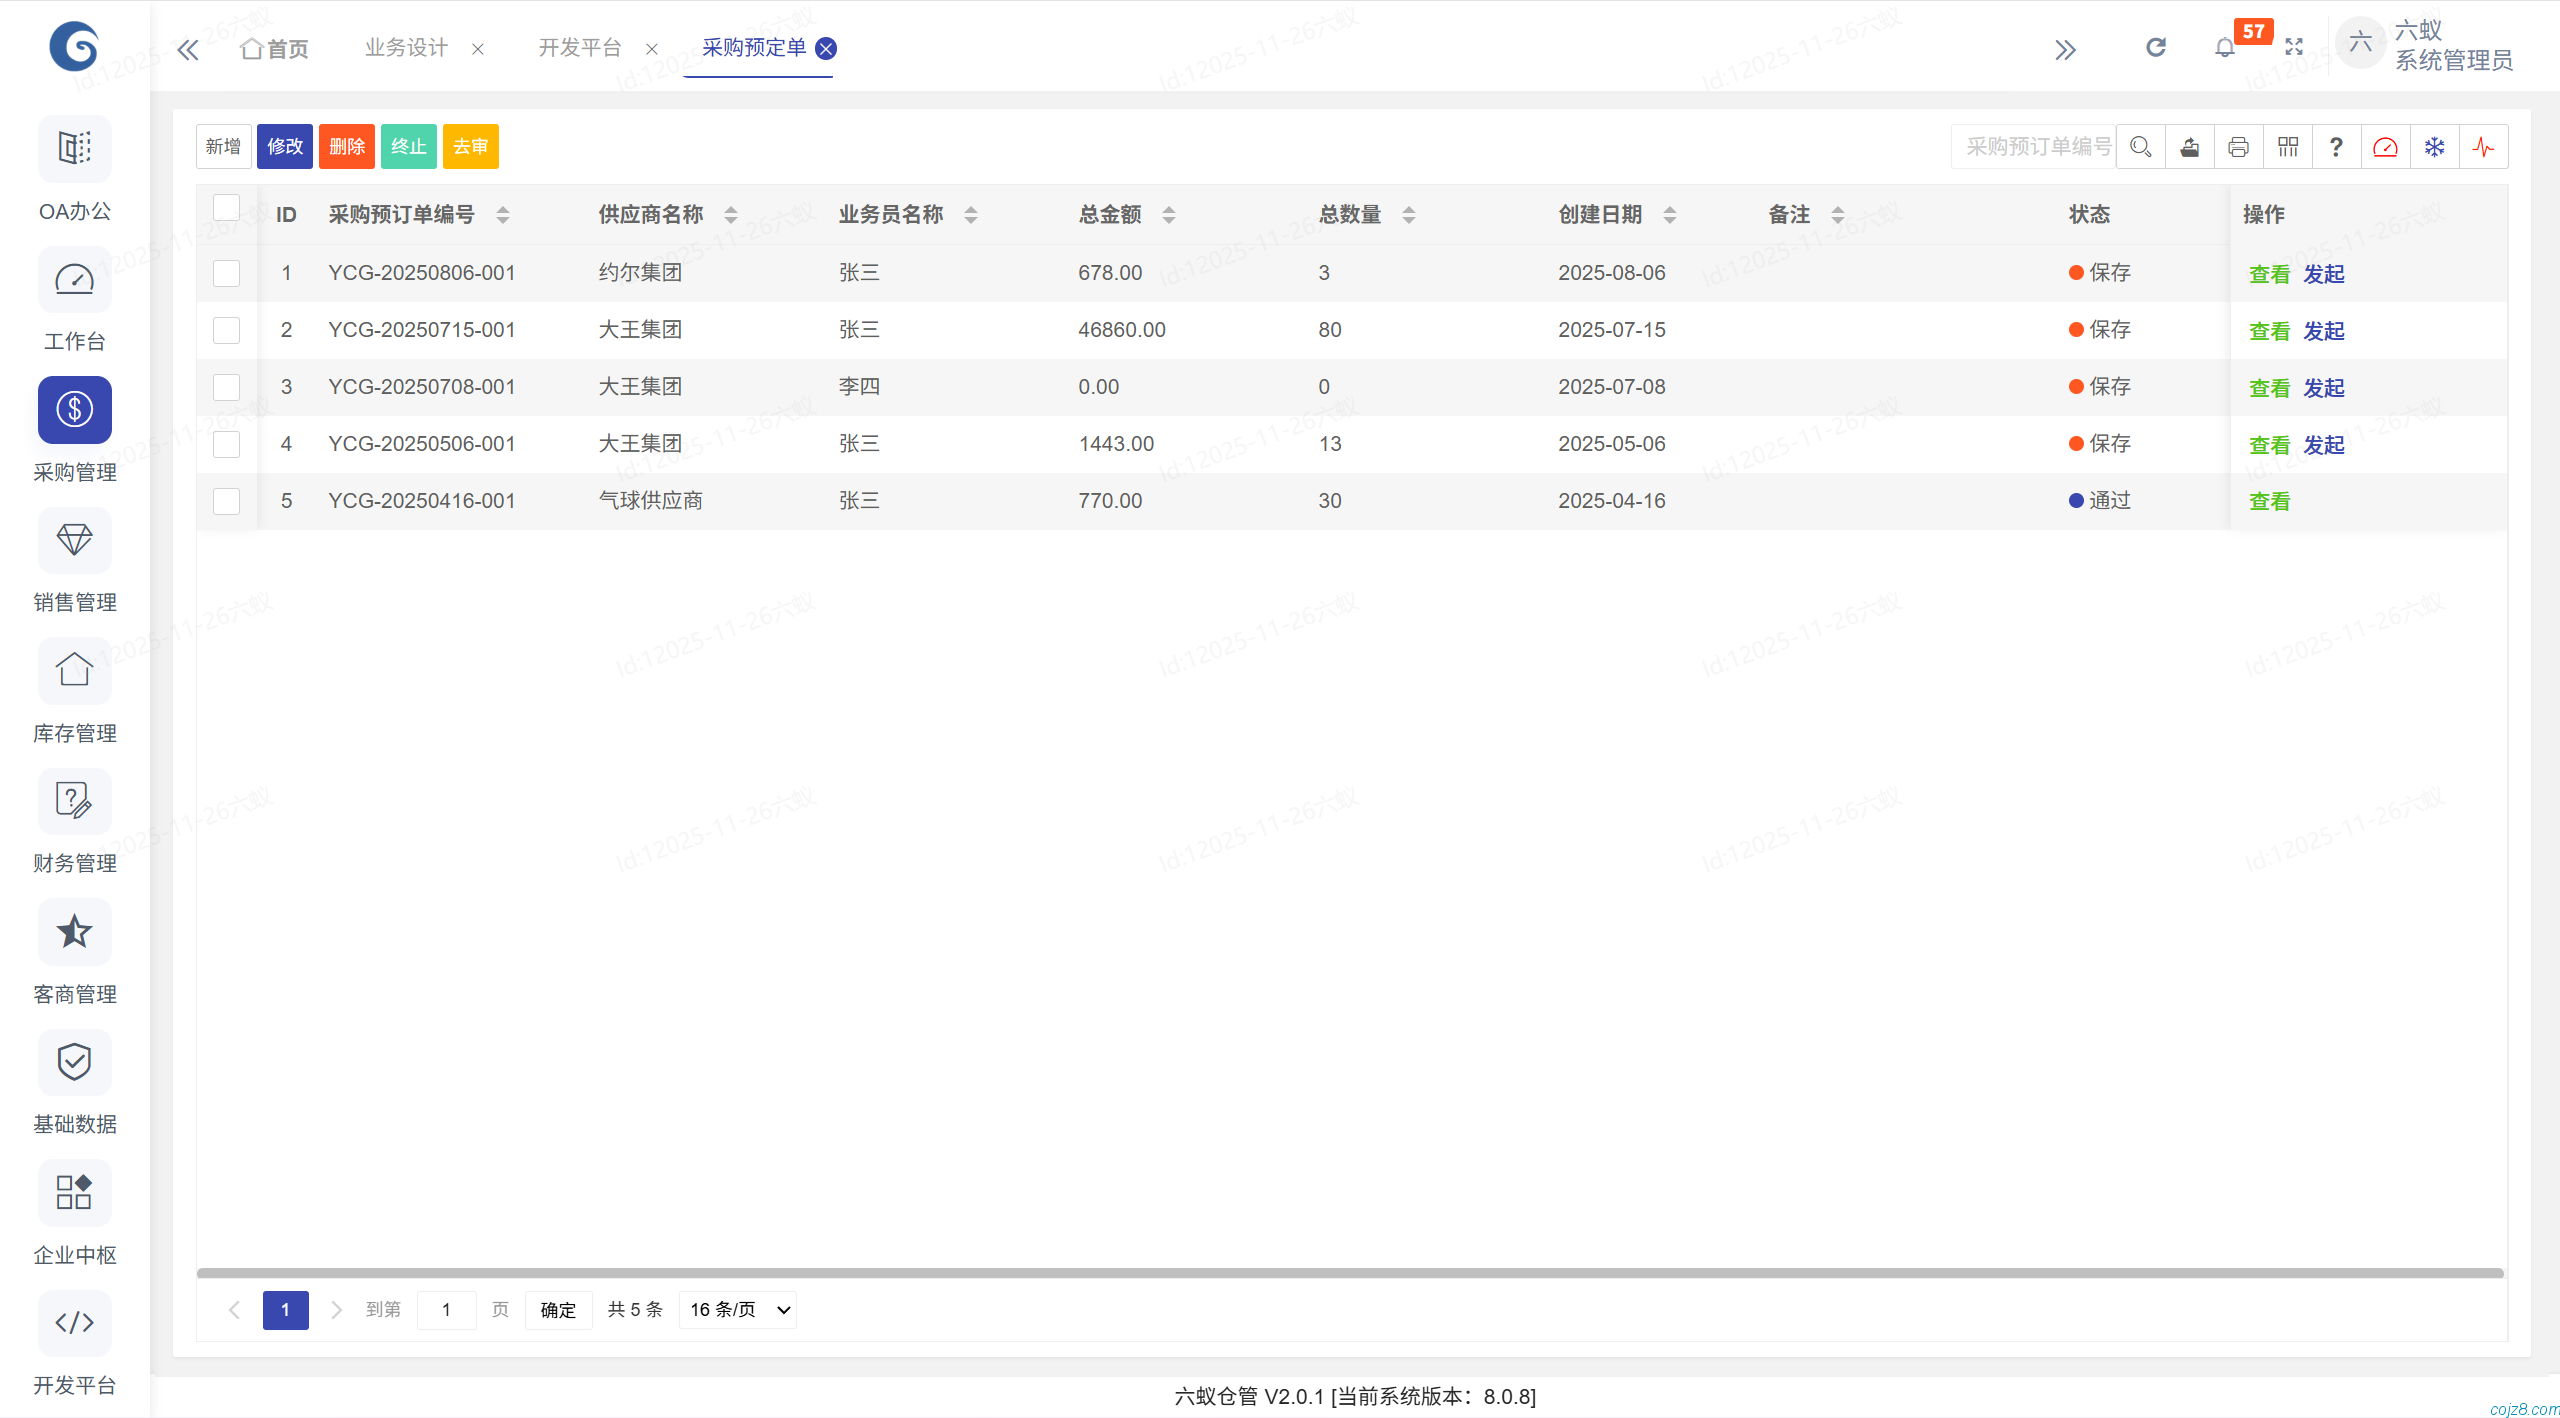Select 销售管理 in the sidebar
The width and height of the screenshot is (2560, 1418).
[x=74, y=562]
